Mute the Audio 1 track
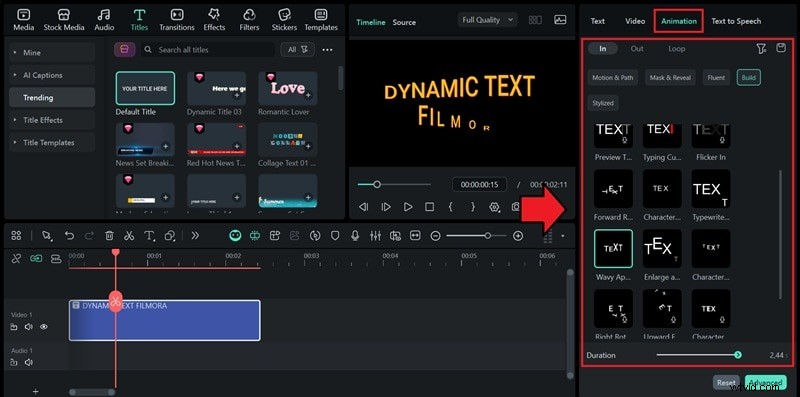The width and height of the screenshot is (800, 397). pyautogui.click(x=29, y=362)
